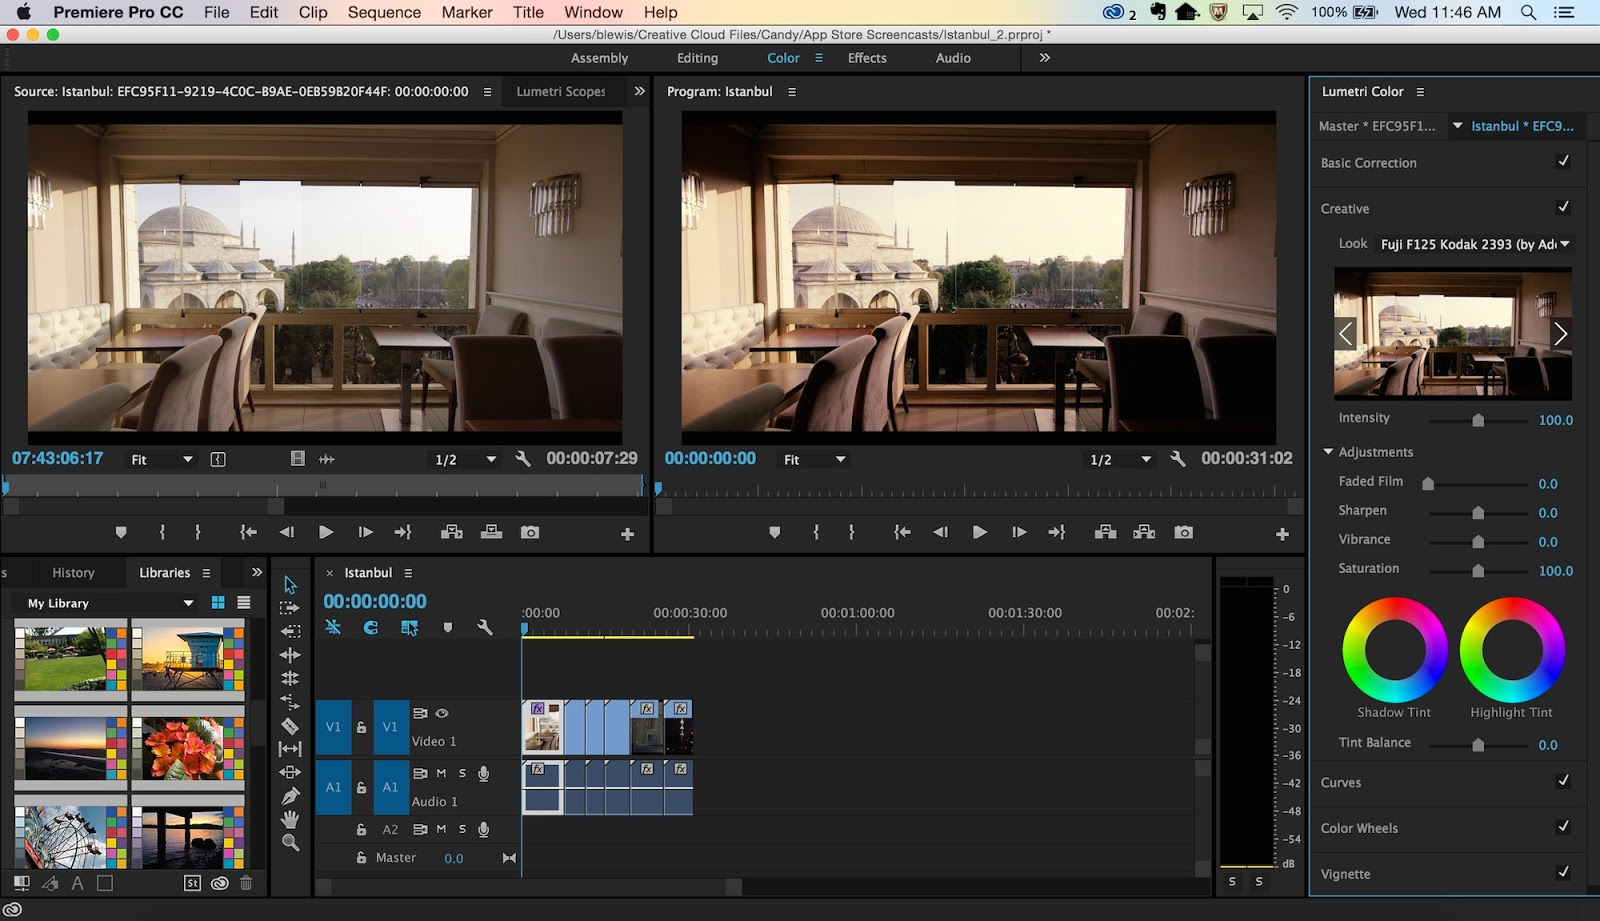
Task: Click the Lift button in the Program monitor
Action: pos(1106,532)
